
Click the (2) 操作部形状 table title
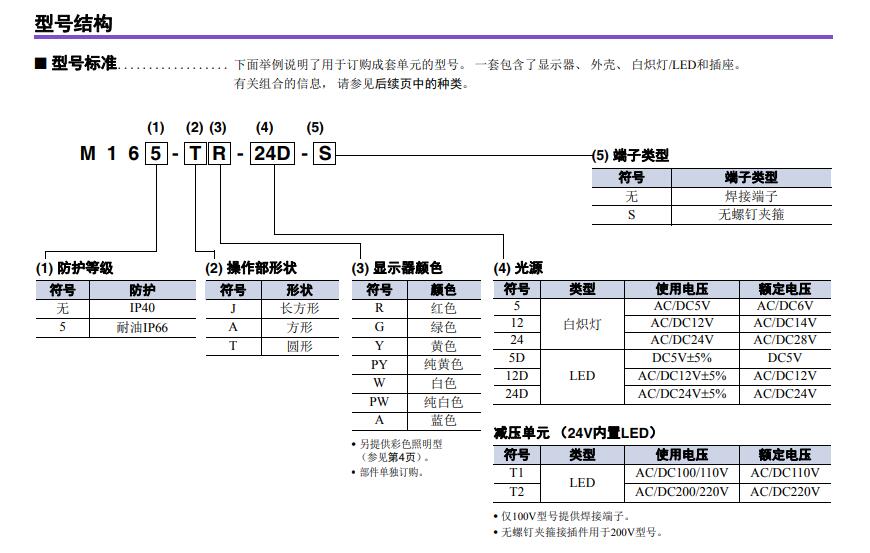[x=251, y=268]
